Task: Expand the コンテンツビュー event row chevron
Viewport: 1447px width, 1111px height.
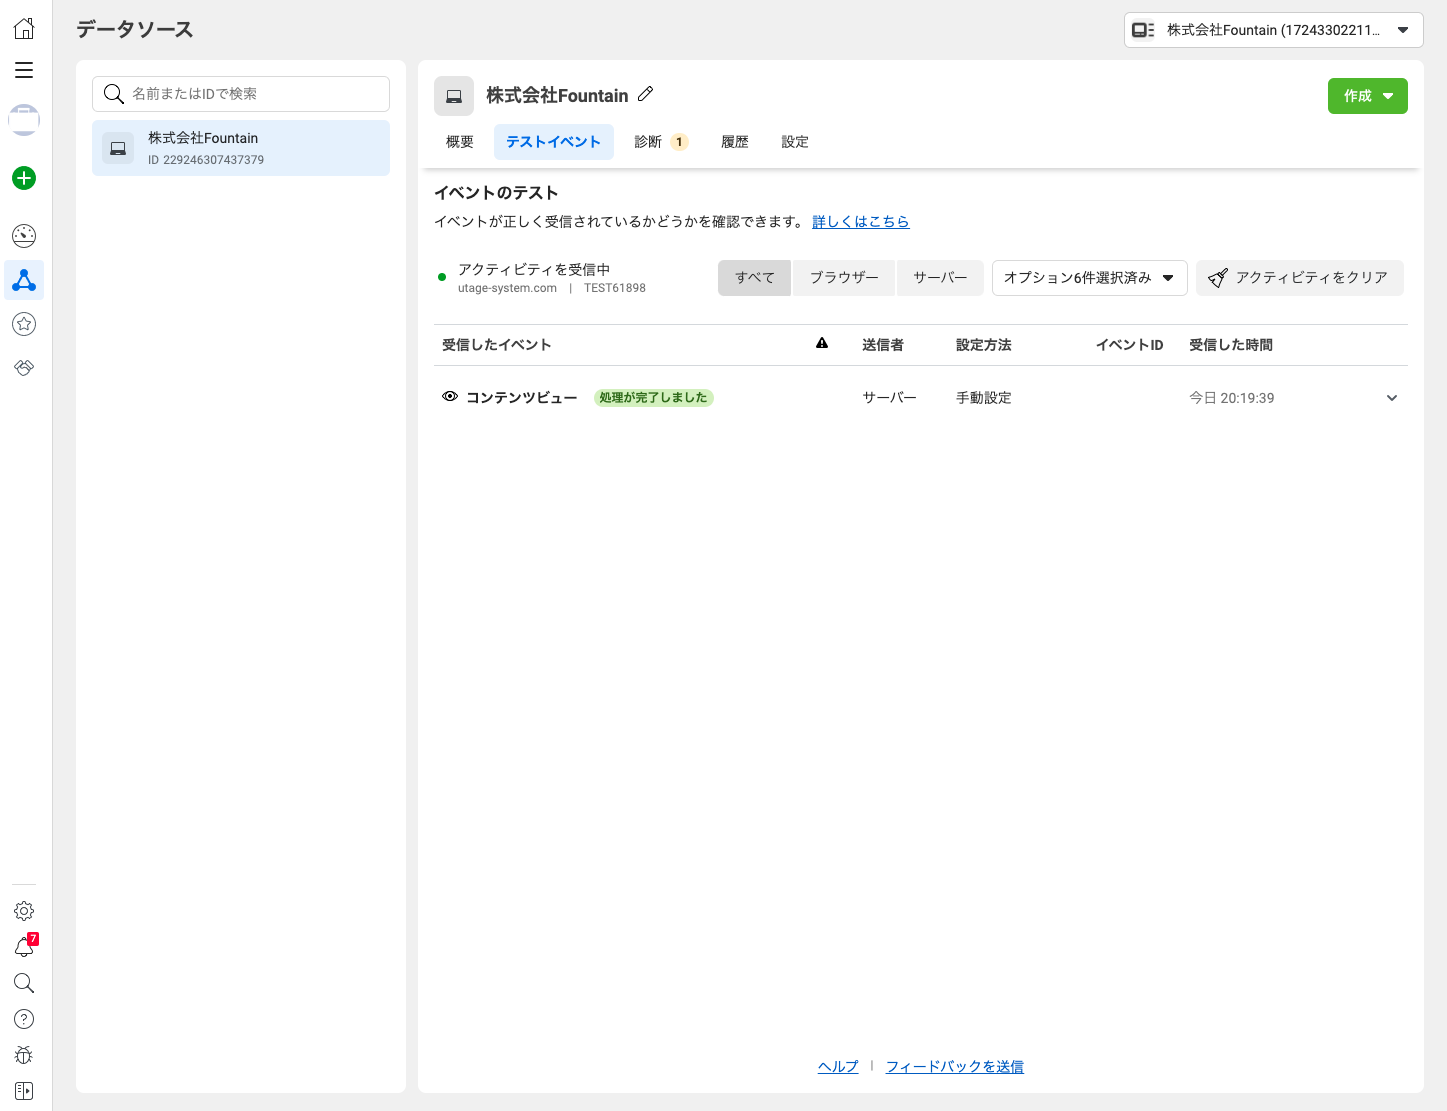Action: click(x=1391, y=398)
